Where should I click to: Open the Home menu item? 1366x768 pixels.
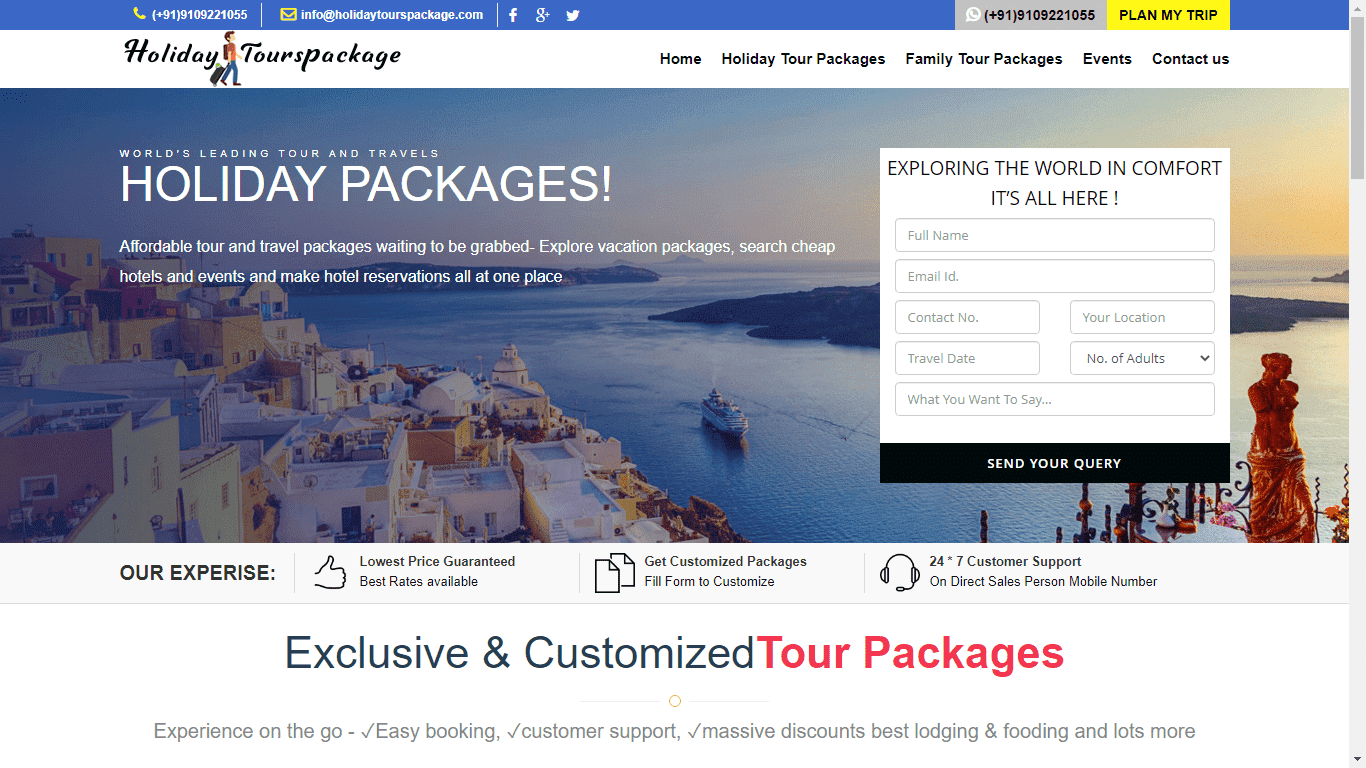(680, 59)
